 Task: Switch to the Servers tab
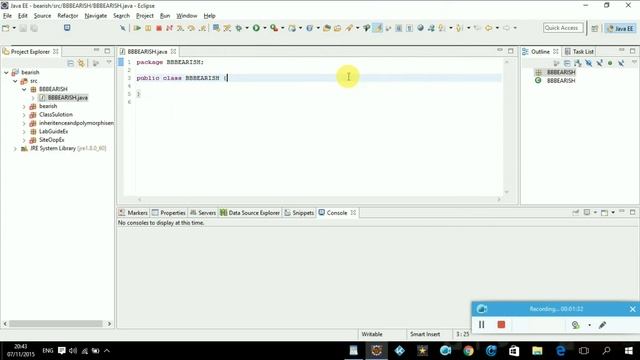pos(203,213)
